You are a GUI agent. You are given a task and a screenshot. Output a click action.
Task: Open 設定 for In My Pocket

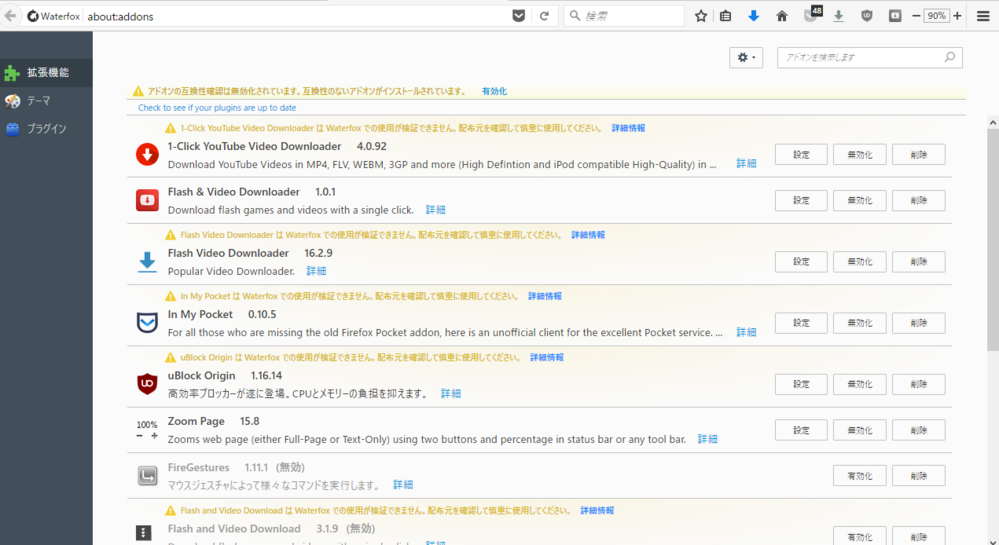(x=801, y=323)
